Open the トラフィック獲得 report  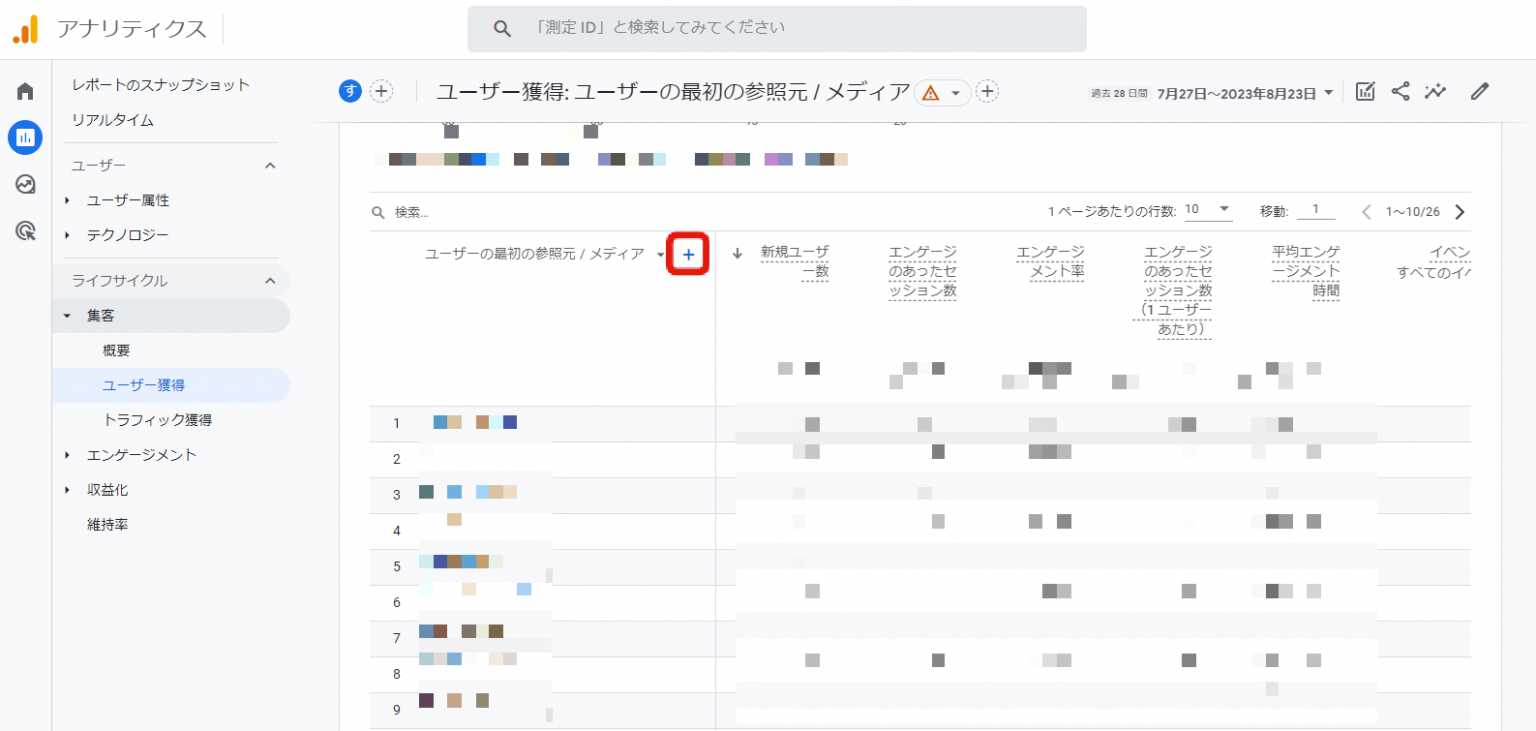[157, 420]
